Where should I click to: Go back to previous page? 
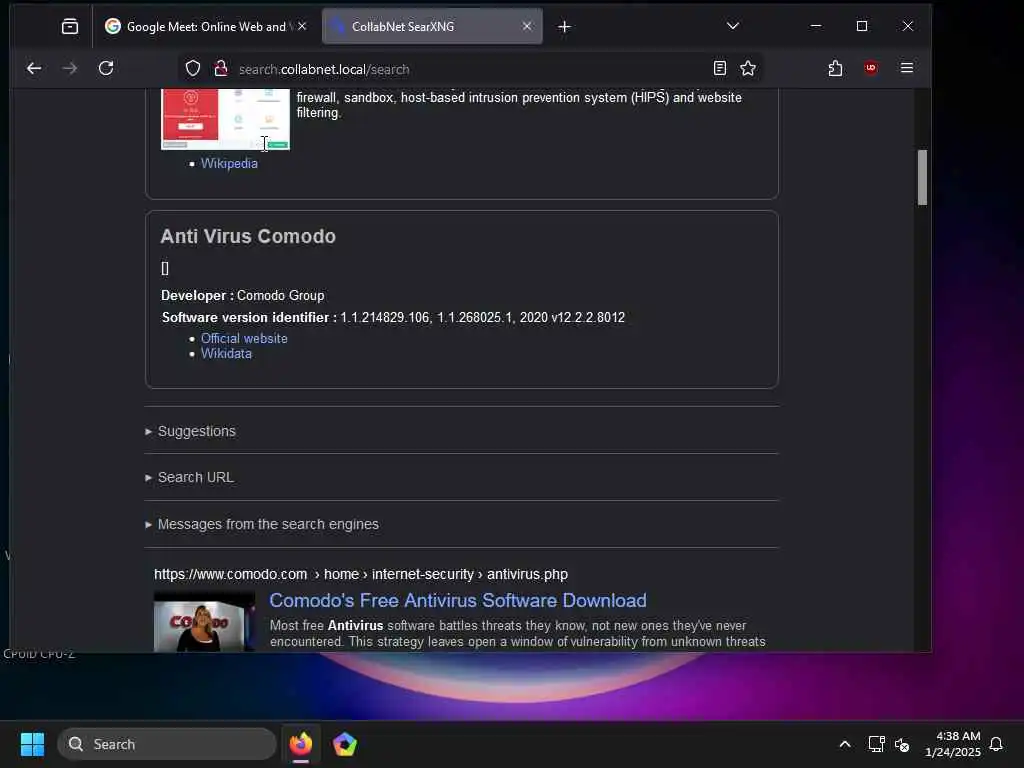34,68
